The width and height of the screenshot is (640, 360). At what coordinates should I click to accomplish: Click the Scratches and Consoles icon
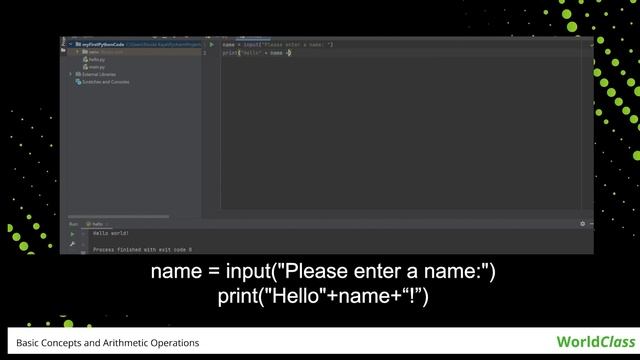click(78, 82)
